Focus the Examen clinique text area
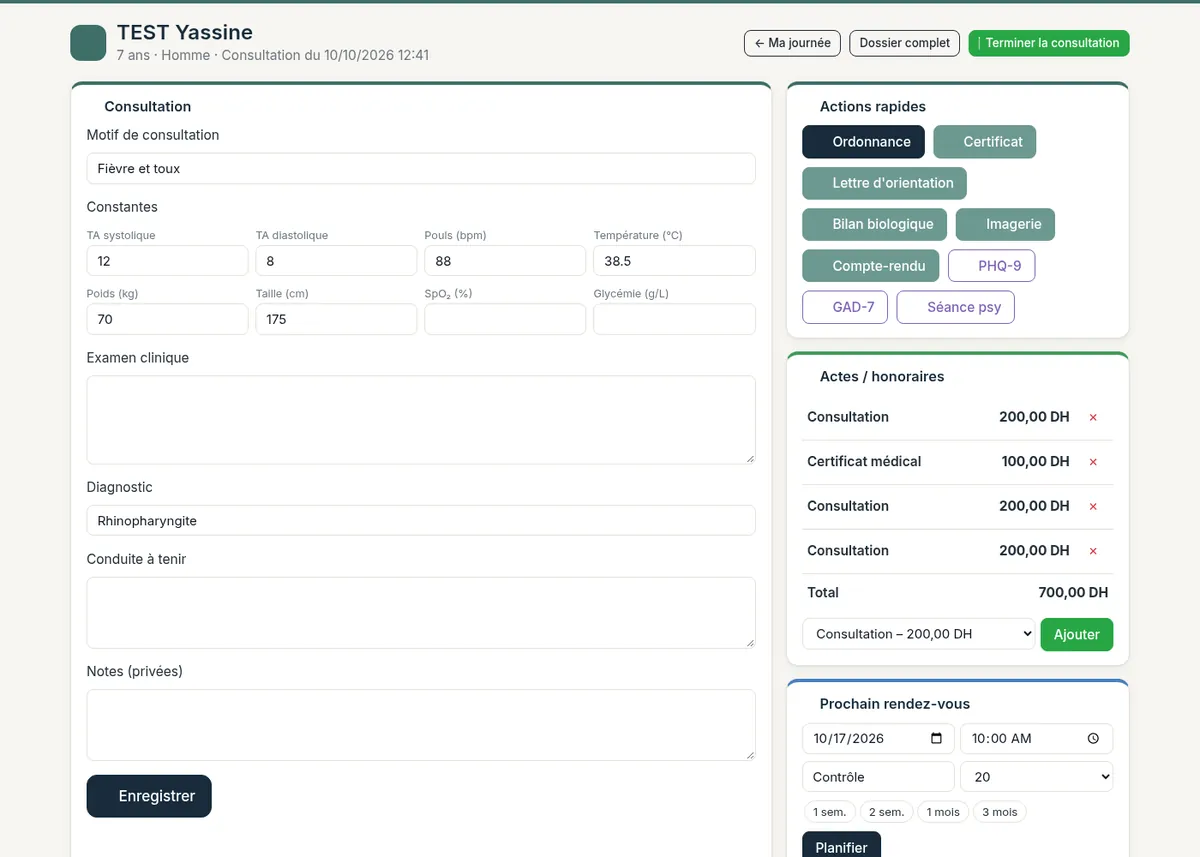1200x857 pixels. point(421,420)
